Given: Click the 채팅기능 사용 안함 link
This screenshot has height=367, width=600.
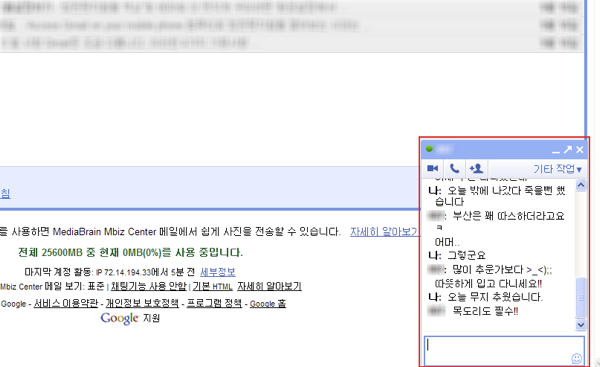Looking at the screenshot, I should point(149,286).
